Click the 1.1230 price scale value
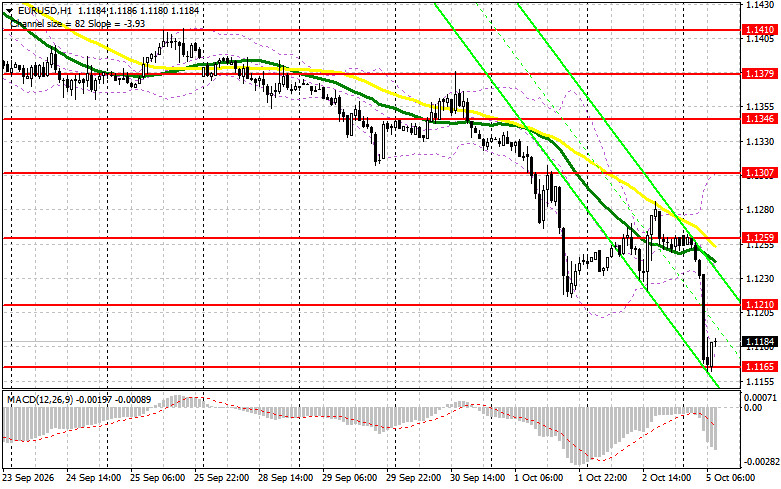The height and width of the screenshot is (489, 781). (760, 279)
